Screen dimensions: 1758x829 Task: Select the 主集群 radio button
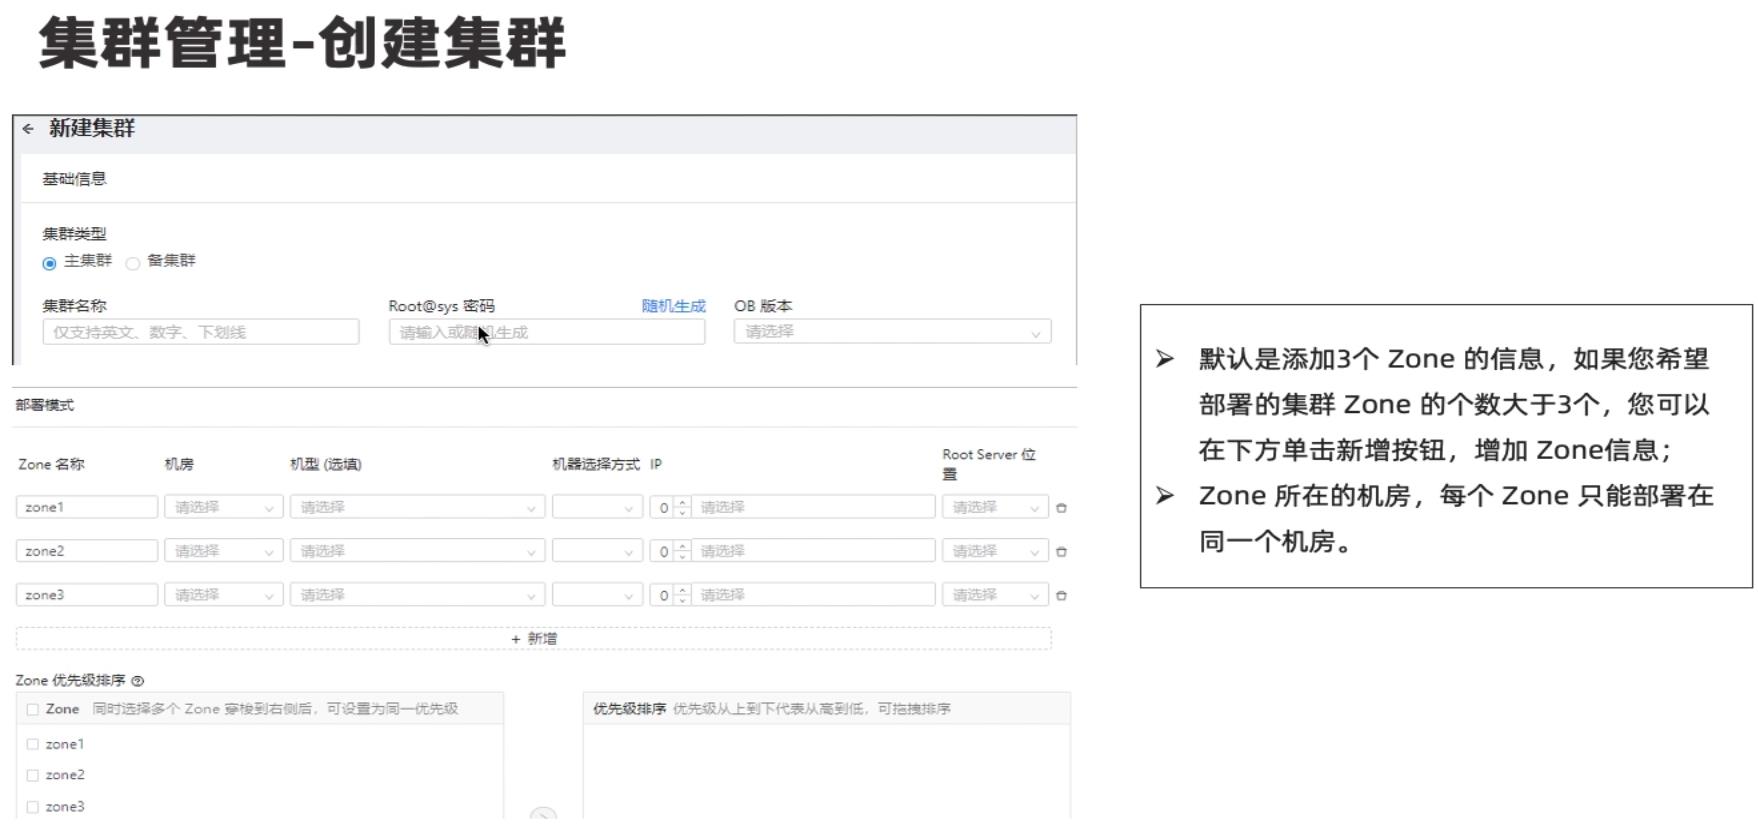[49, 264]
